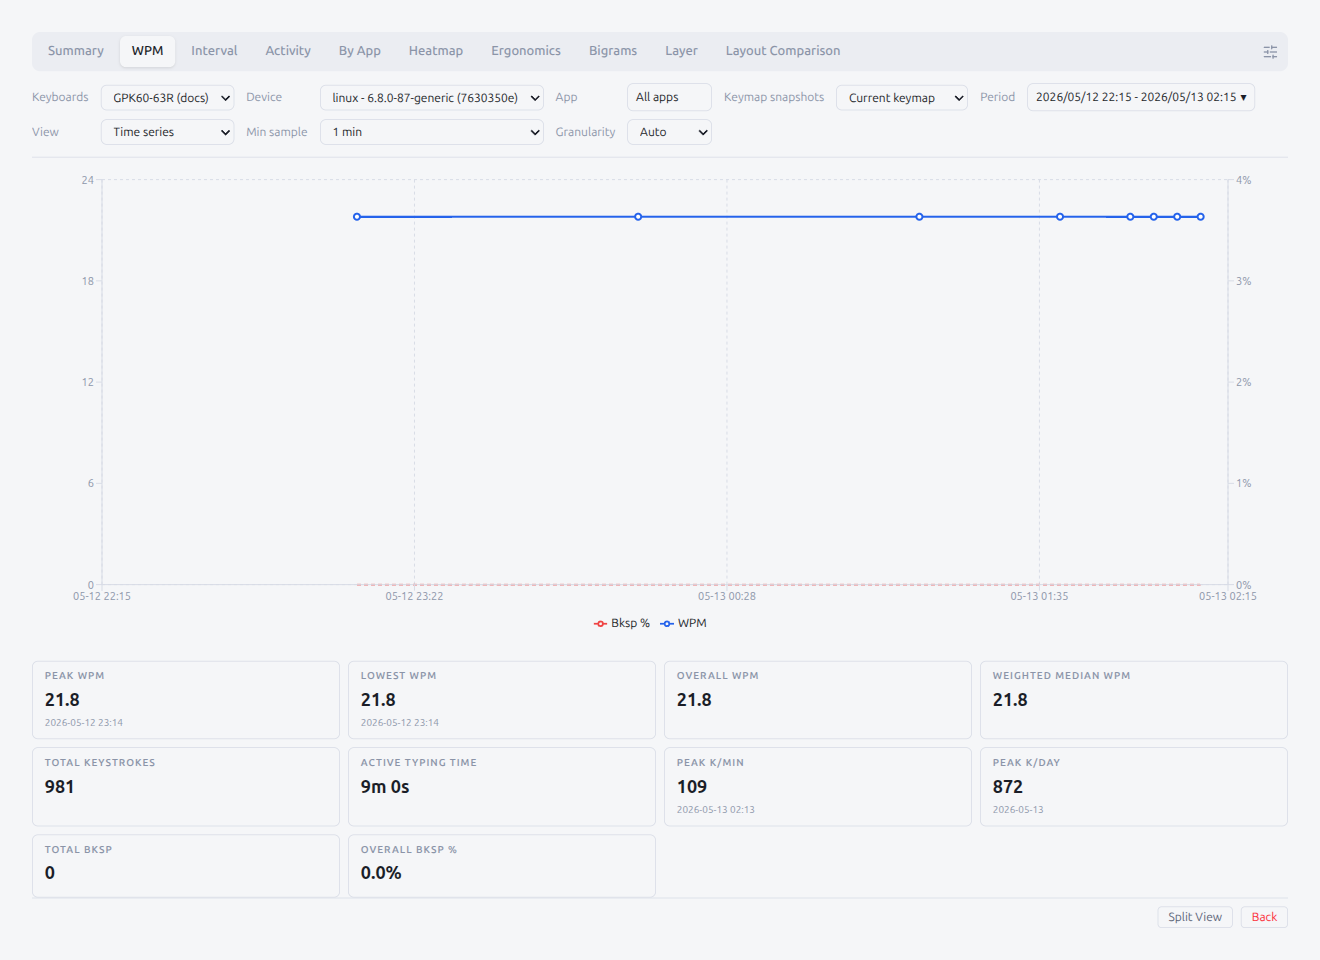Expand the Granularity Auto dropdown
1320x960 pixels.
(x=669, y=132)
